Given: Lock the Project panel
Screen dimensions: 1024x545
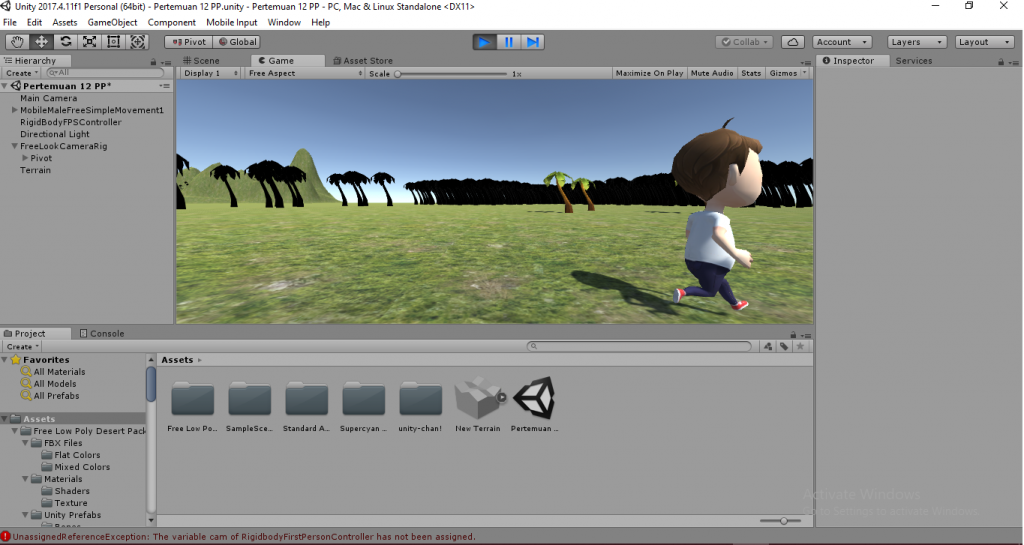Looking at the screenshot, I should [x=793, y=334].
